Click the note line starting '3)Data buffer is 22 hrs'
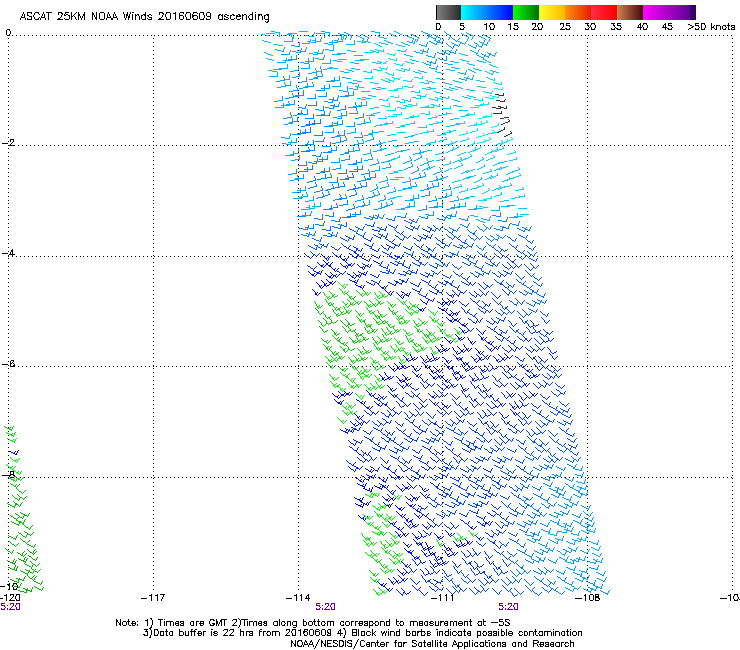Image resolution: width=740 pixels, height=650 pixels. click(362, 633)
